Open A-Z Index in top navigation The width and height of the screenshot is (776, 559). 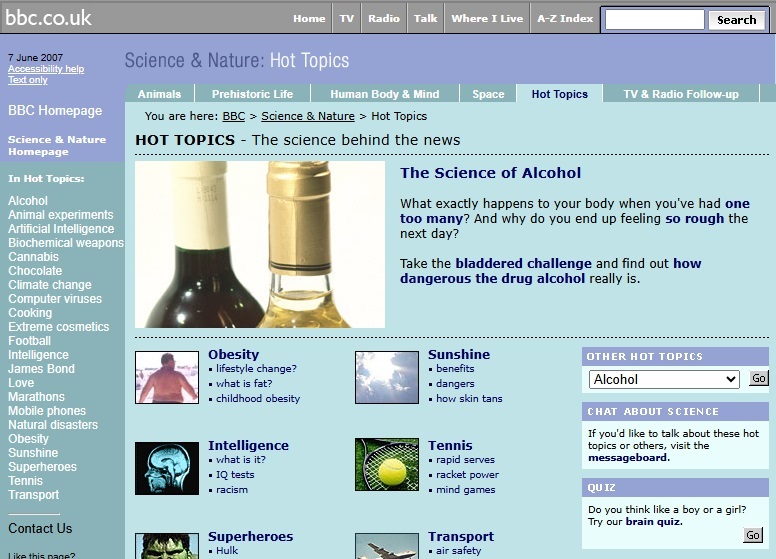point(565,18)
